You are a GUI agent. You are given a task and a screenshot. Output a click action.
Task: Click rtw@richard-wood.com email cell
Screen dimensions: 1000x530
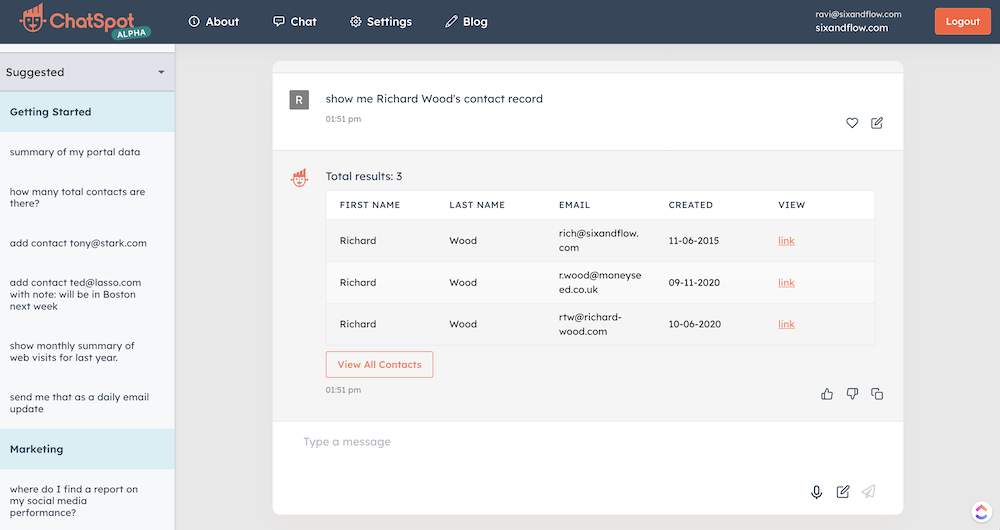[x=591, y=324]
